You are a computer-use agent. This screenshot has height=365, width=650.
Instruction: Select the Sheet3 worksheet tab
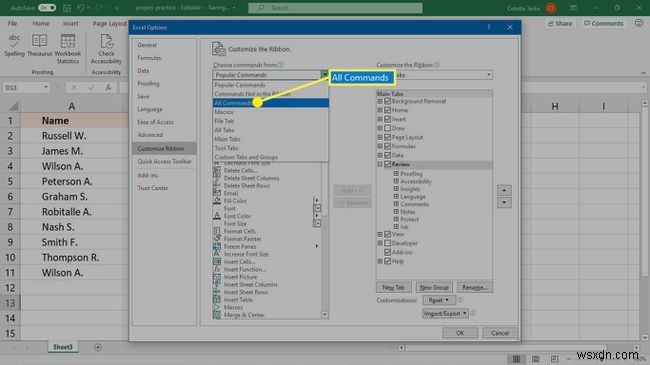pos(63,347)
